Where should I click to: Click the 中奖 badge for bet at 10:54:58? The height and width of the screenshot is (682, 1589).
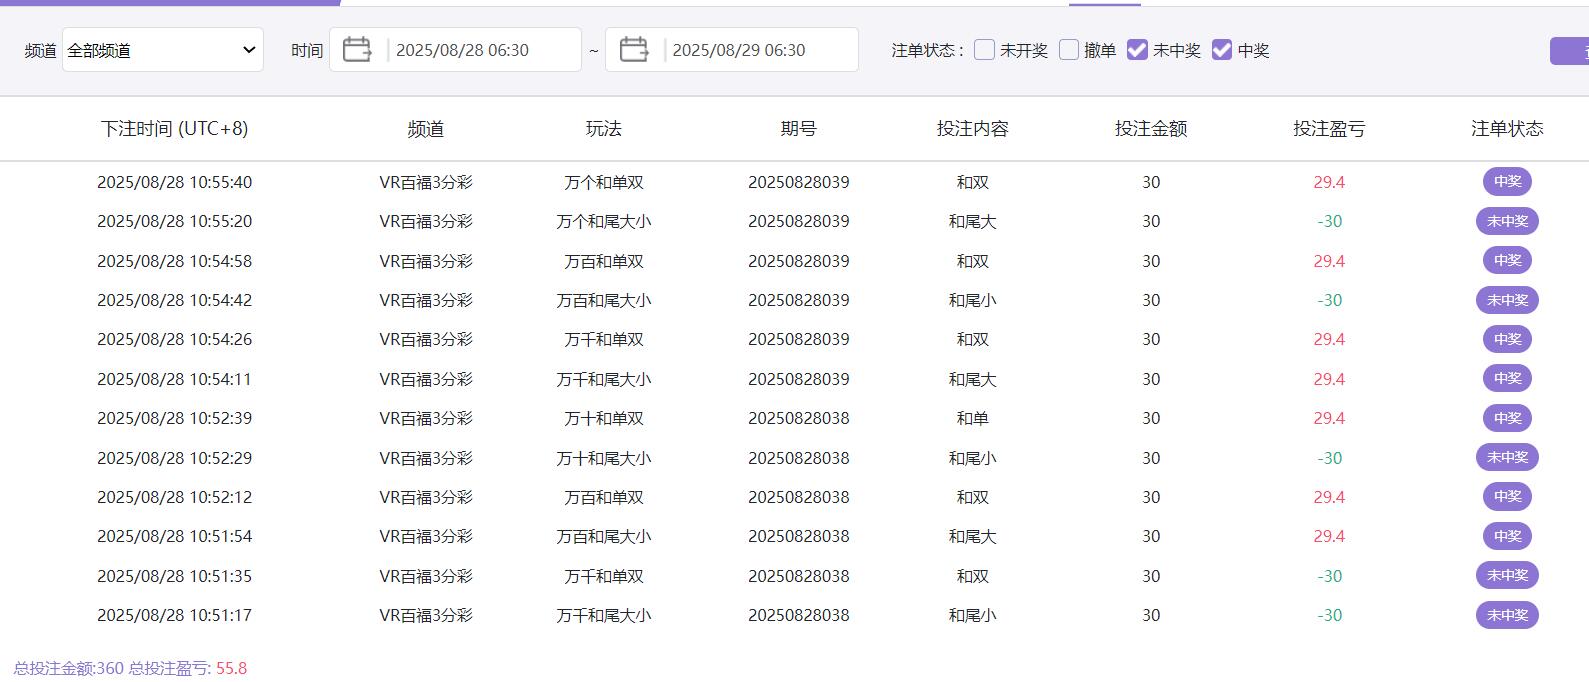[1507, 261]
